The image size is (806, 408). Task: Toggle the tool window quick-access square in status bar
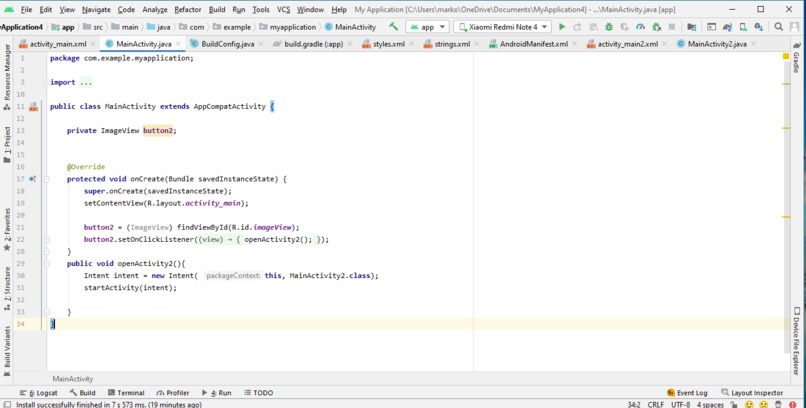coord(7,404)
